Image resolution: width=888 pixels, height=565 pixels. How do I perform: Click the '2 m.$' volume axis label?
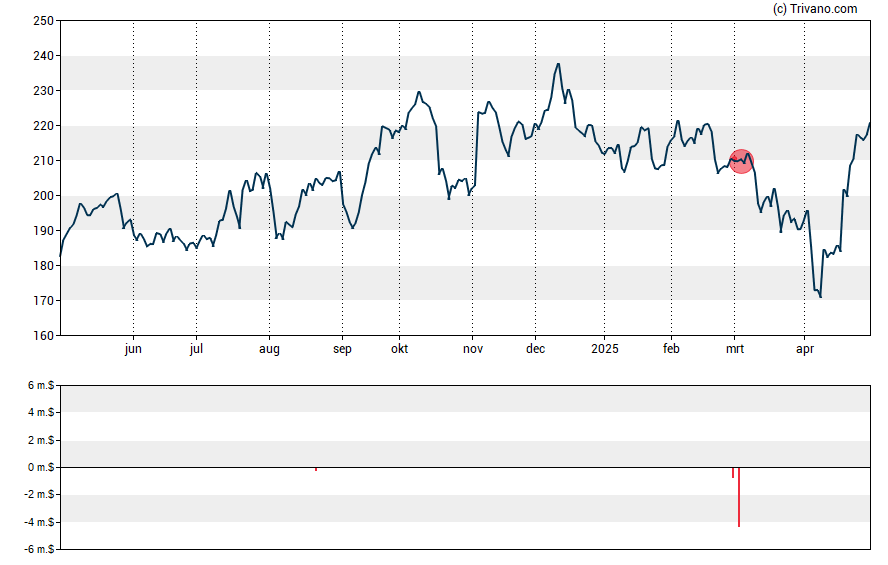coord(41,440)
